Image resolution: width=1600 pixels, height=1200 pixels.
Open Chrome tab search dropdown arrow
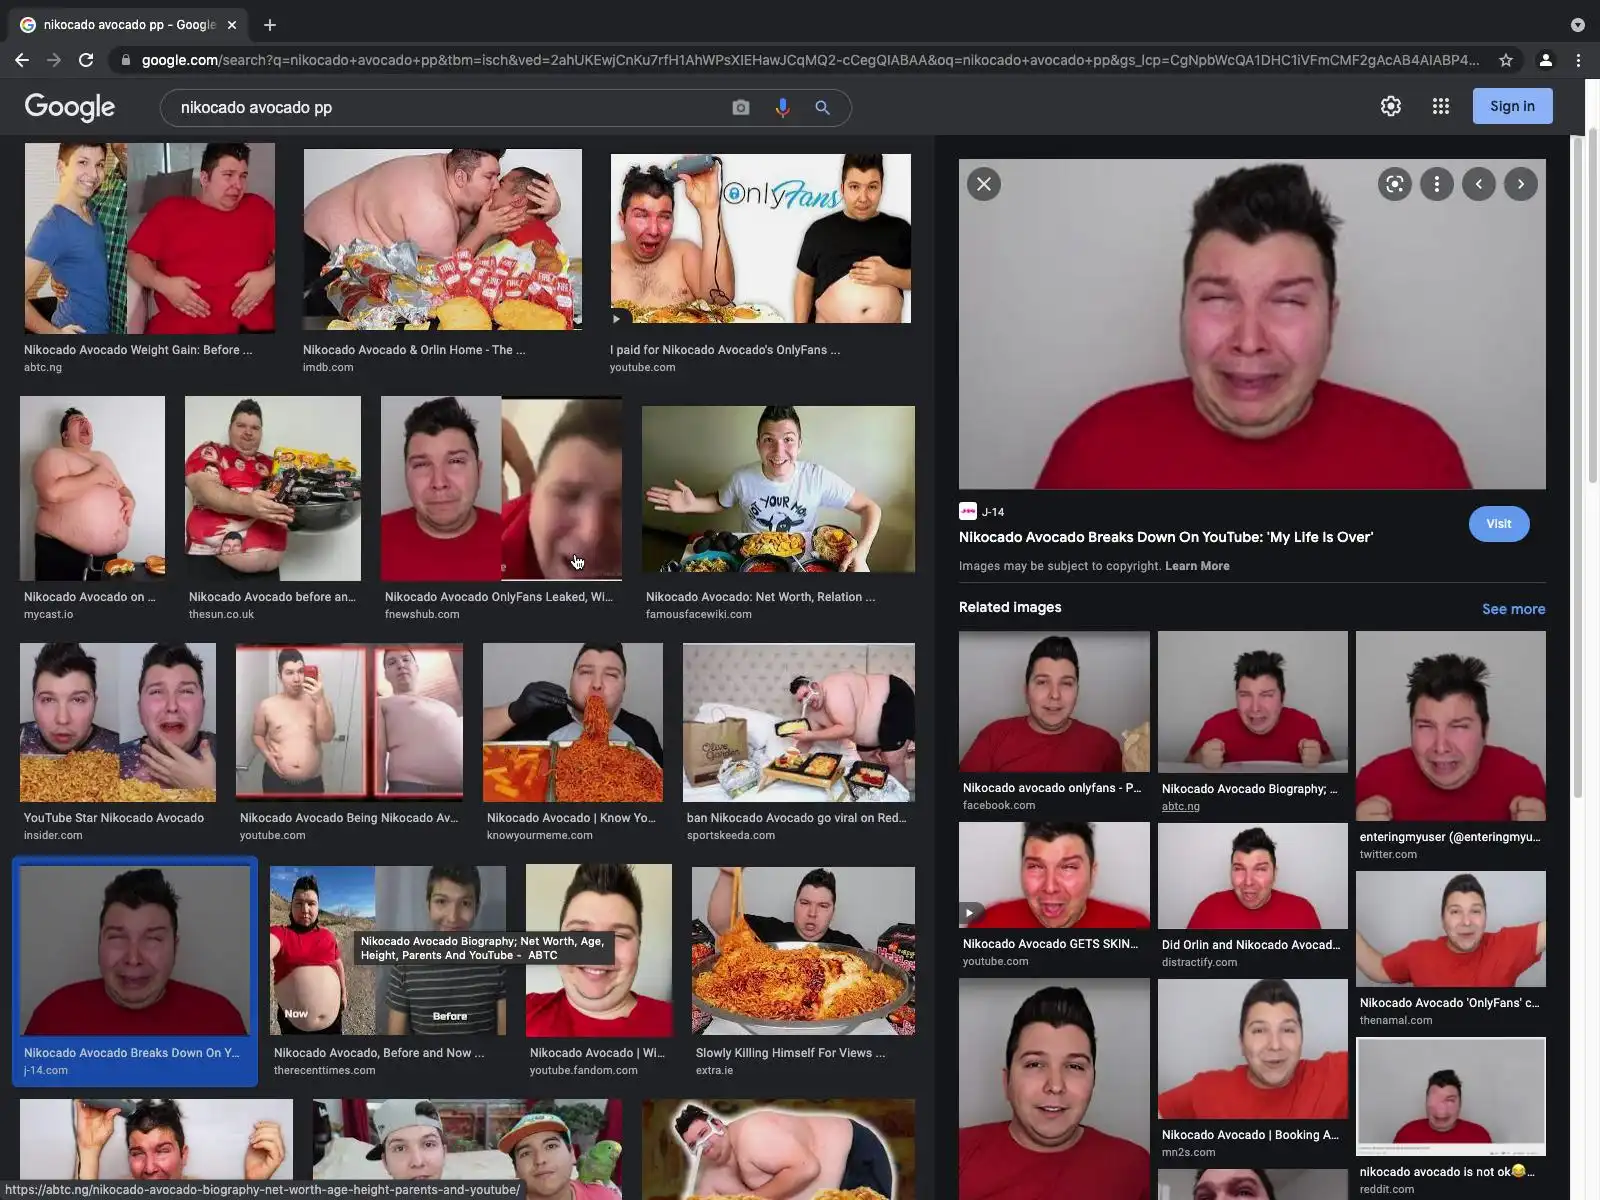pyautogui.click(x=1577, y=25)
